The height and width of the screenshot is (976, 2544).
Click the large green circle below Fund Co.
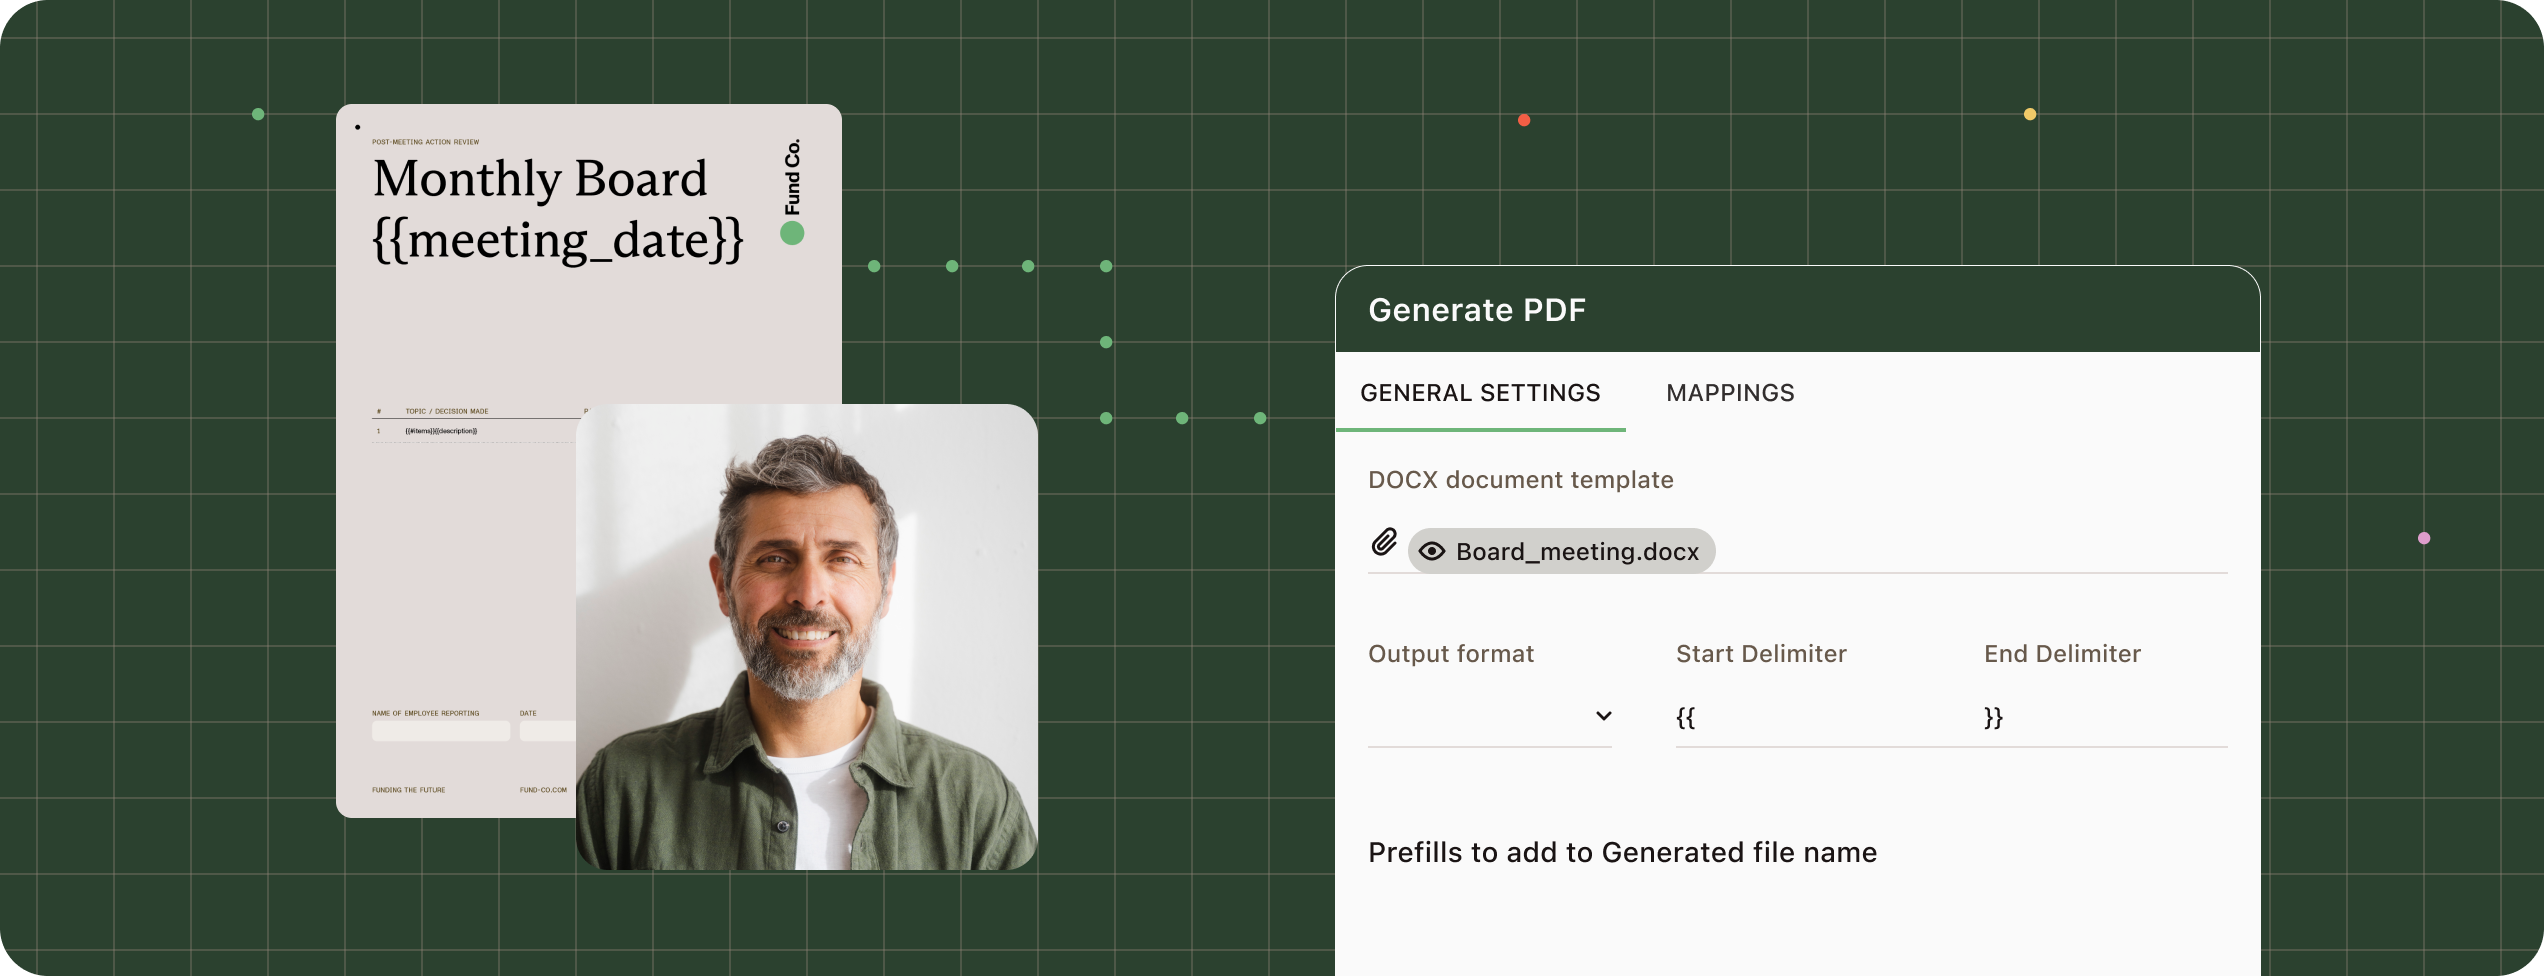(x=792, y=234)
